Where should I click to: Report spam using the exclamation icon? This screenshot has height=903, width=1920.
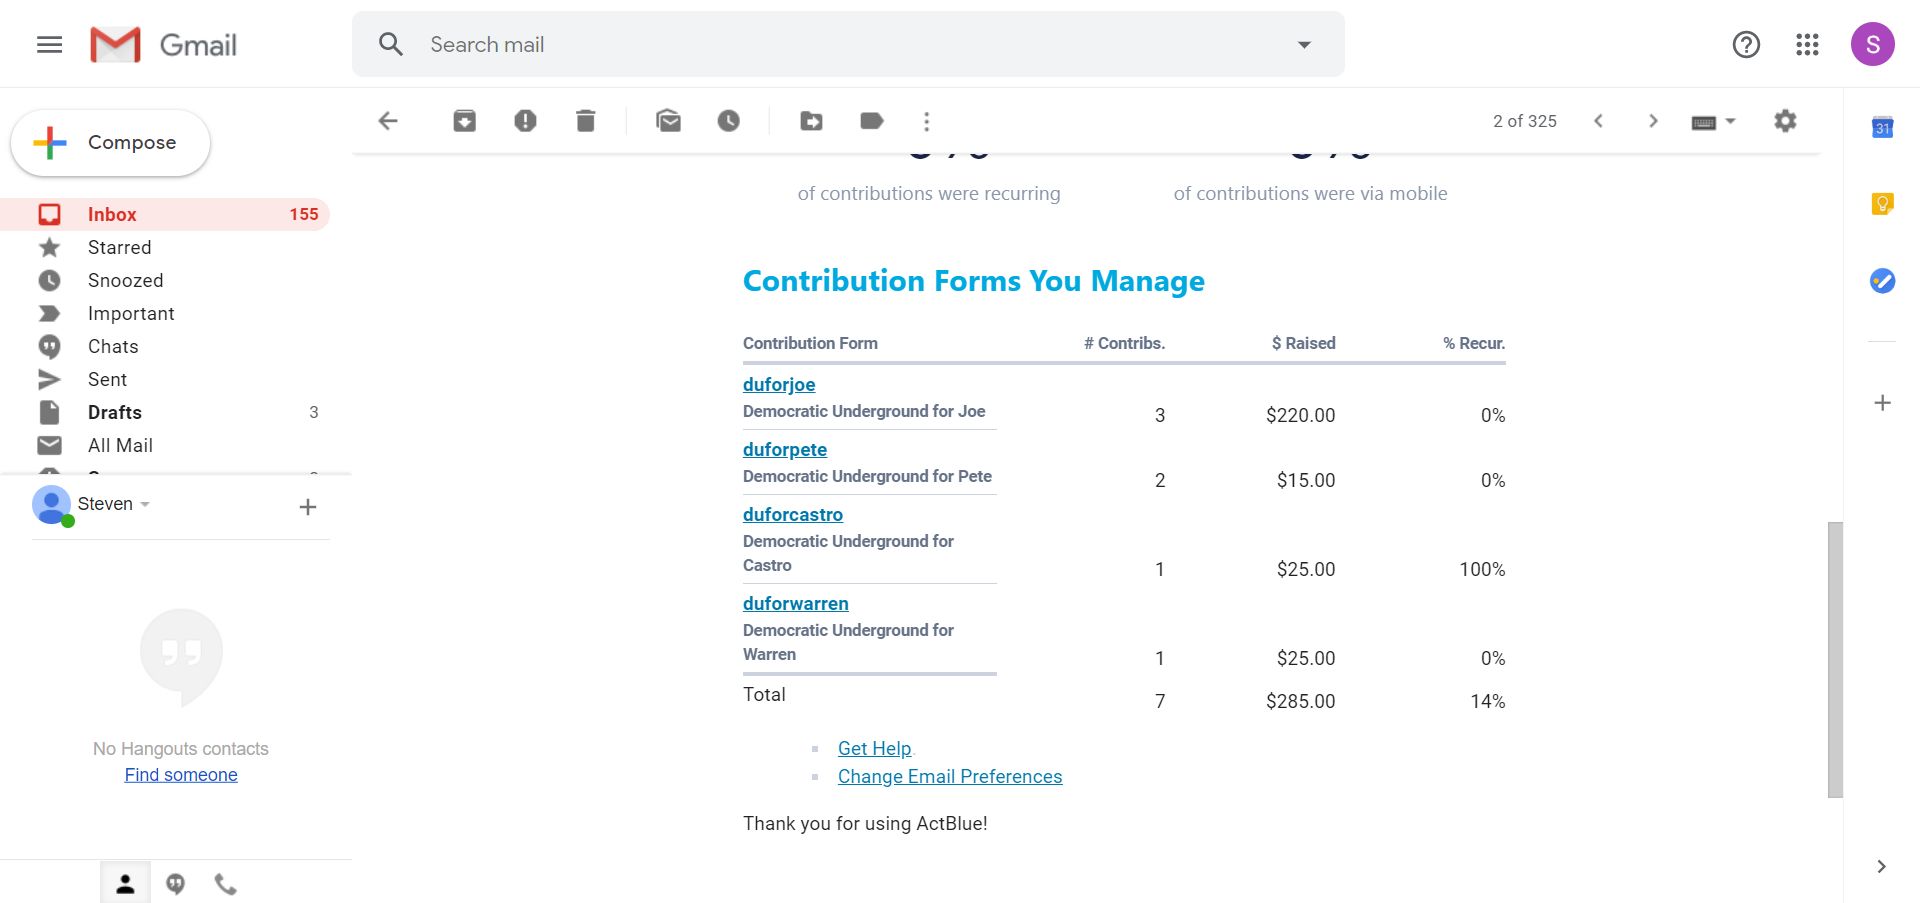[525, 121]
